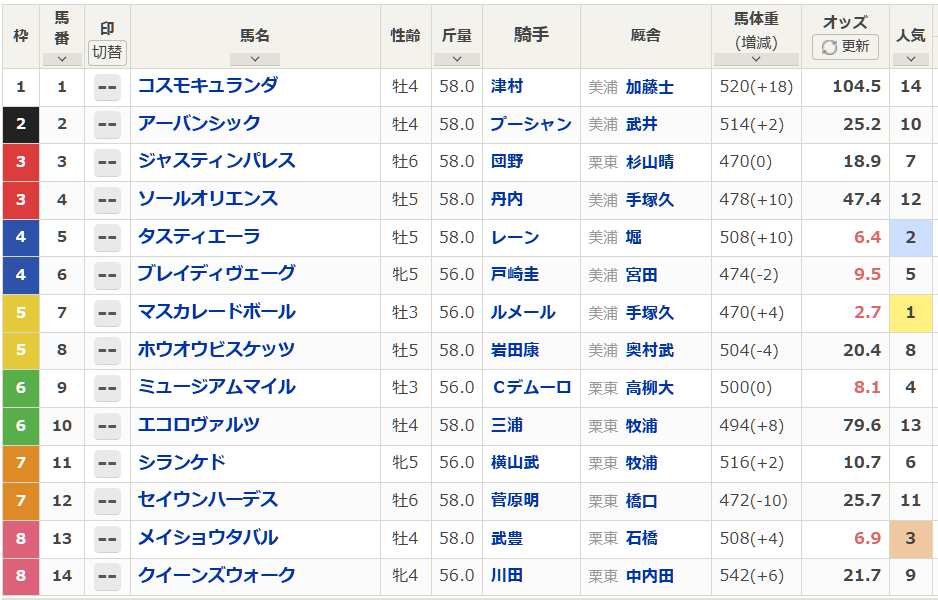Image resolution: width=938 pixels, height=600 pixels.
Task: Click the refresh icon in the オッズ更新 button
Action: coord(827,46)
